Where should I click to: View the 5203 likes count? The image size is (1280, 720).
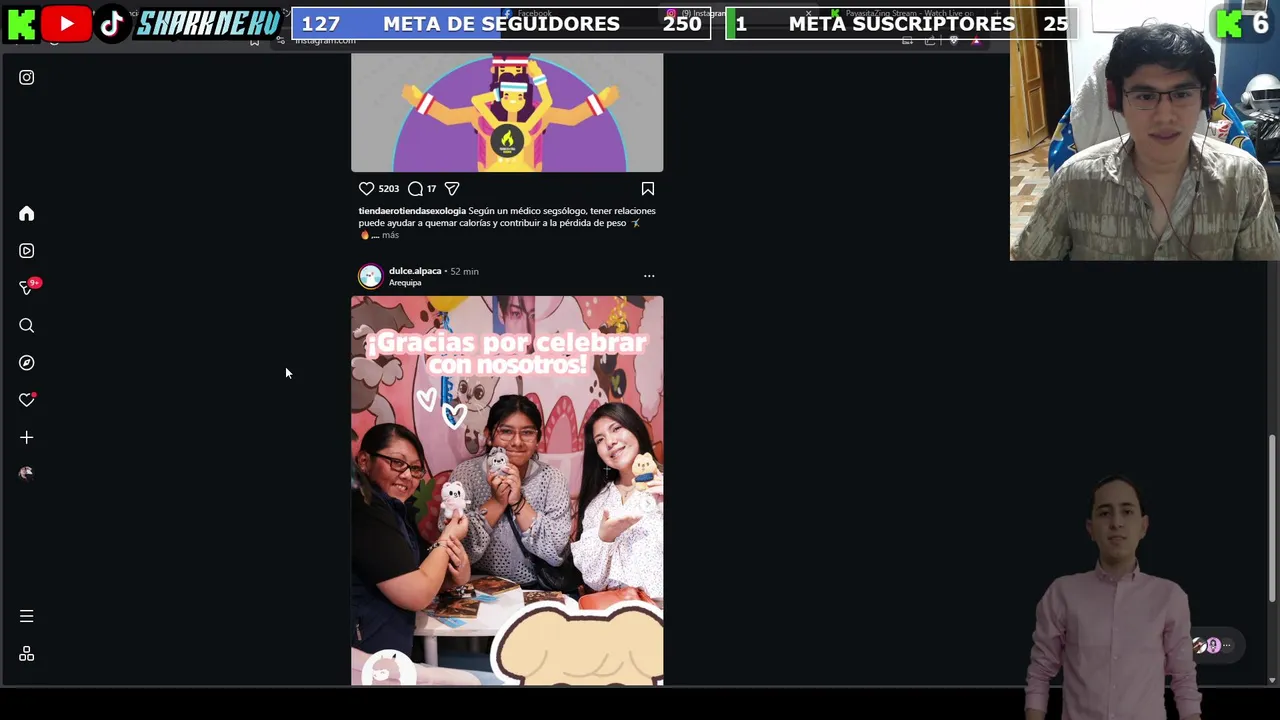coord(389,189)
